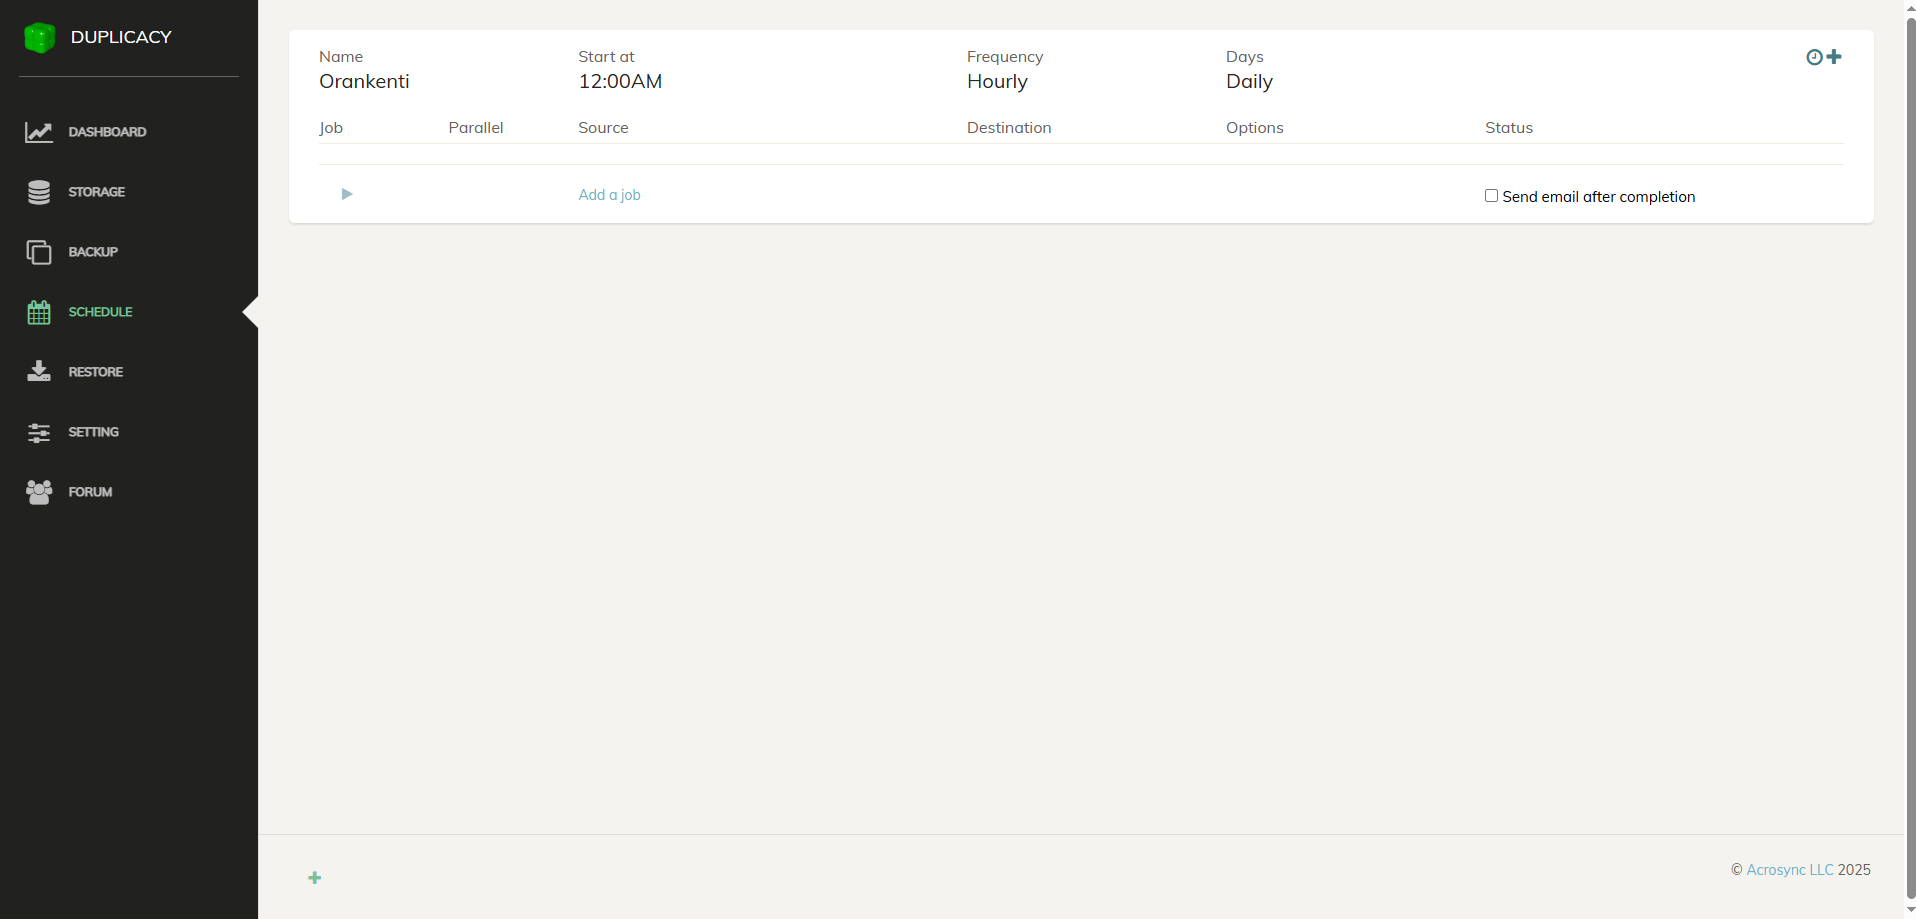Open the Backup section in the sidebar
1916x919 pixels.
pyautogui.click(x=92, y=252)
